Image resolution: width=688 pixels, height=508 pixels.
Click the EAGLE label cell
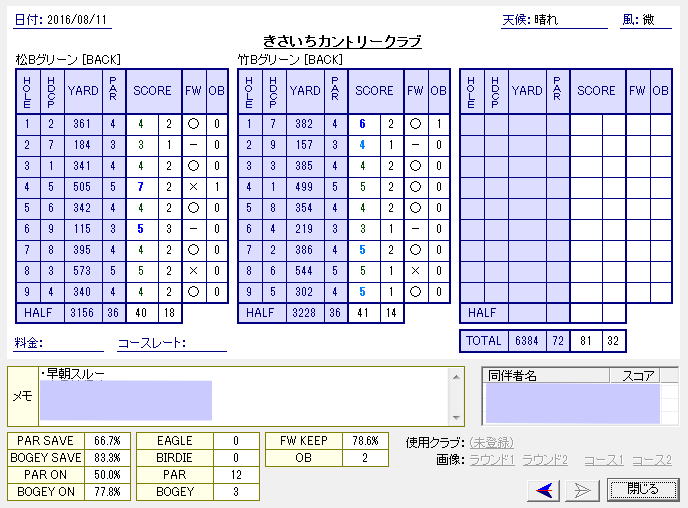[175, 440]
